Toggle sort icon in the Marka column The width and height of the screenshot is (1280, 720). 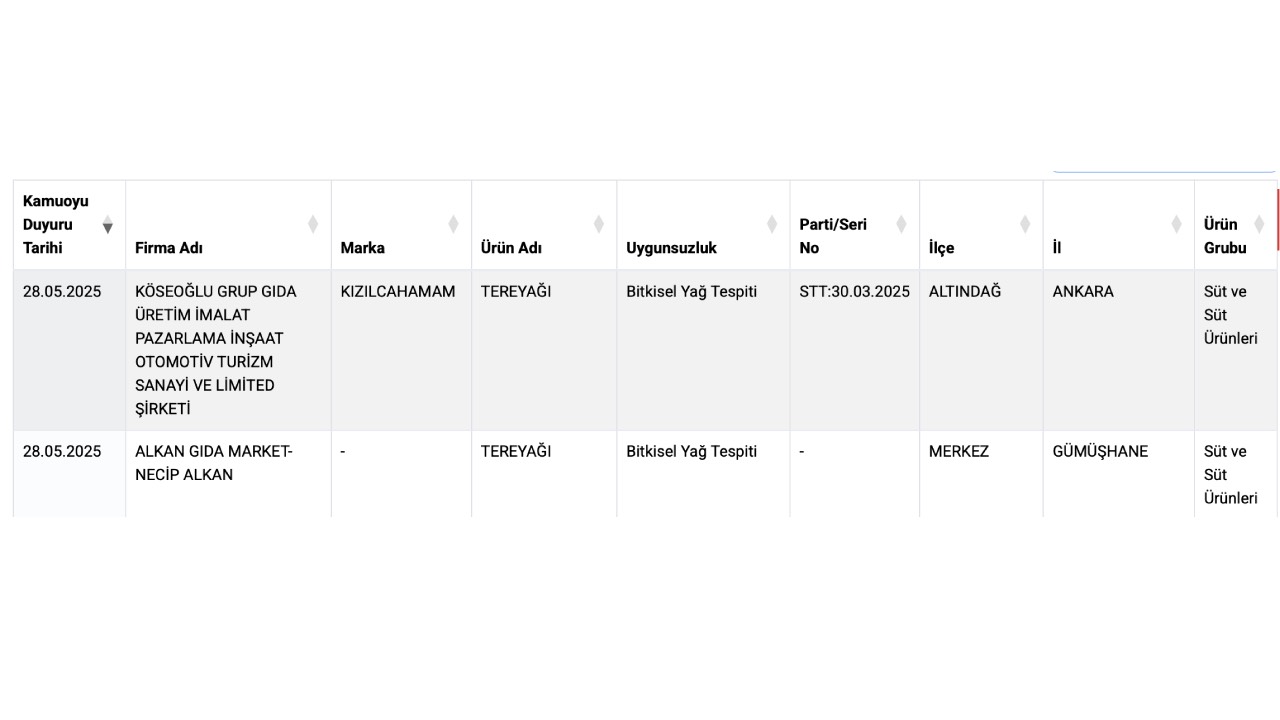pyautogui.click(x=453, y=224)
